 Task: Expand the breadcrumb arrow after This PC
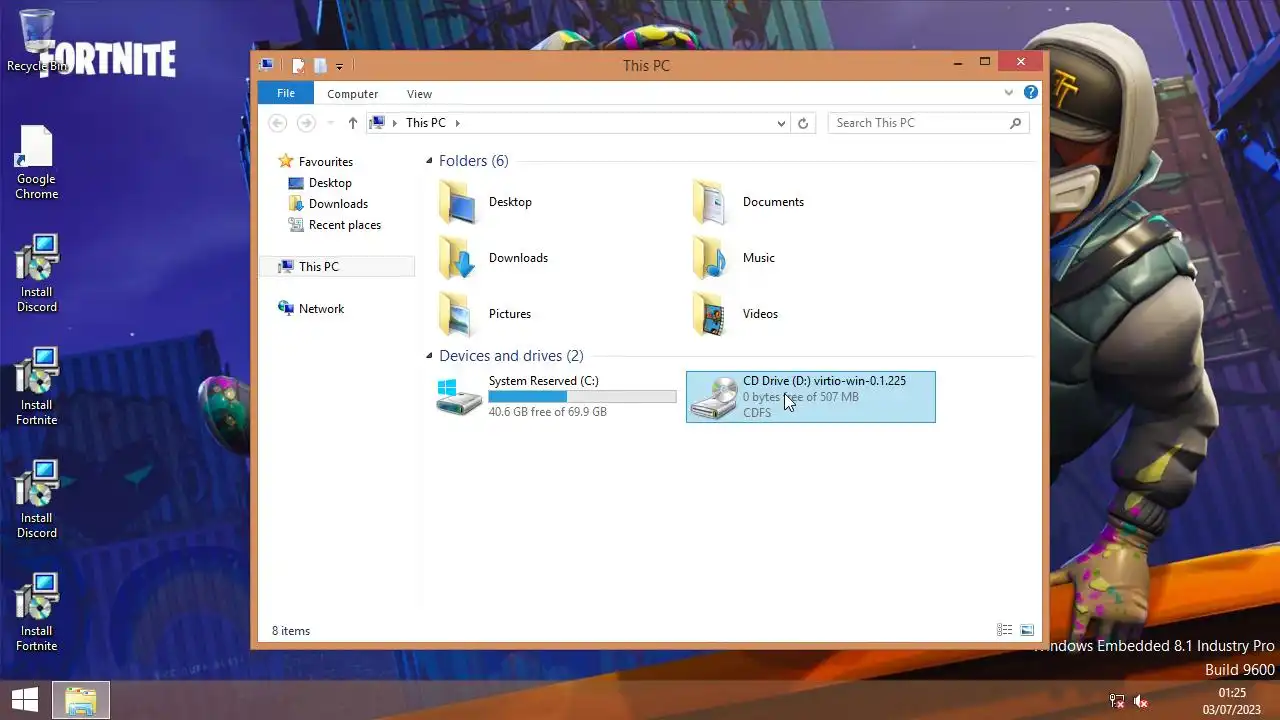tap(458, 123)
